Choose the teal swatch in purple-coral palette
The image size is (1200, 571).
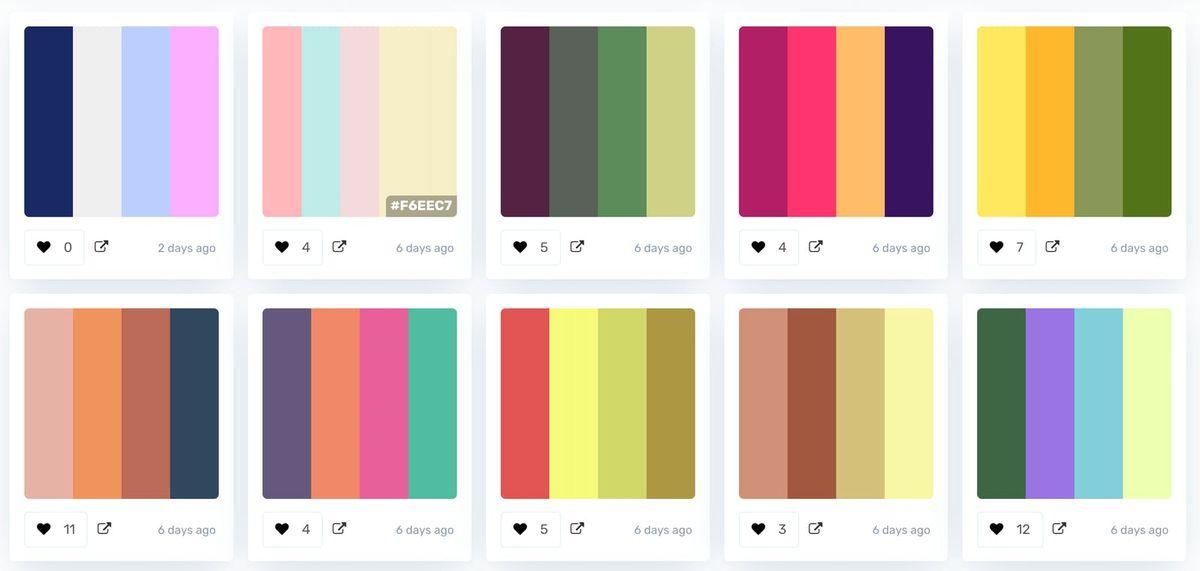(433, 404)
